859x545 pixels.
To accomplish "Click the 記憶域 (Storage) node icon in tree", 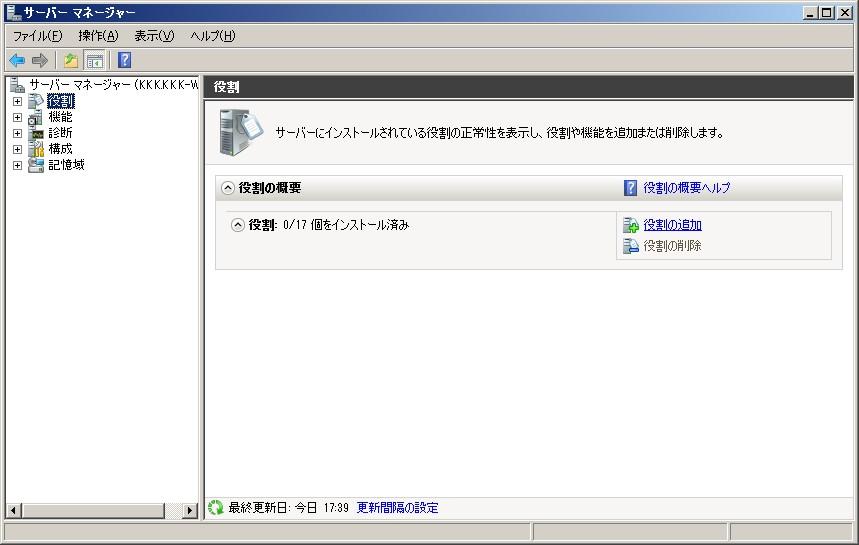I will click(36, 165).
